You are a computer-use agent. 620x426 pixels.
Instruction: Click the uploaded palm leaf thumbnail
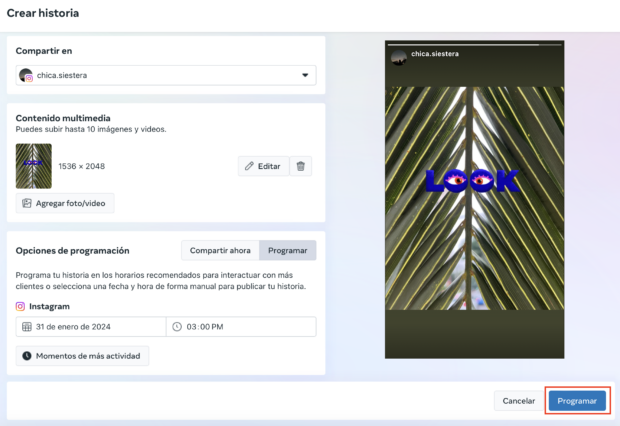tap(34, 166)
